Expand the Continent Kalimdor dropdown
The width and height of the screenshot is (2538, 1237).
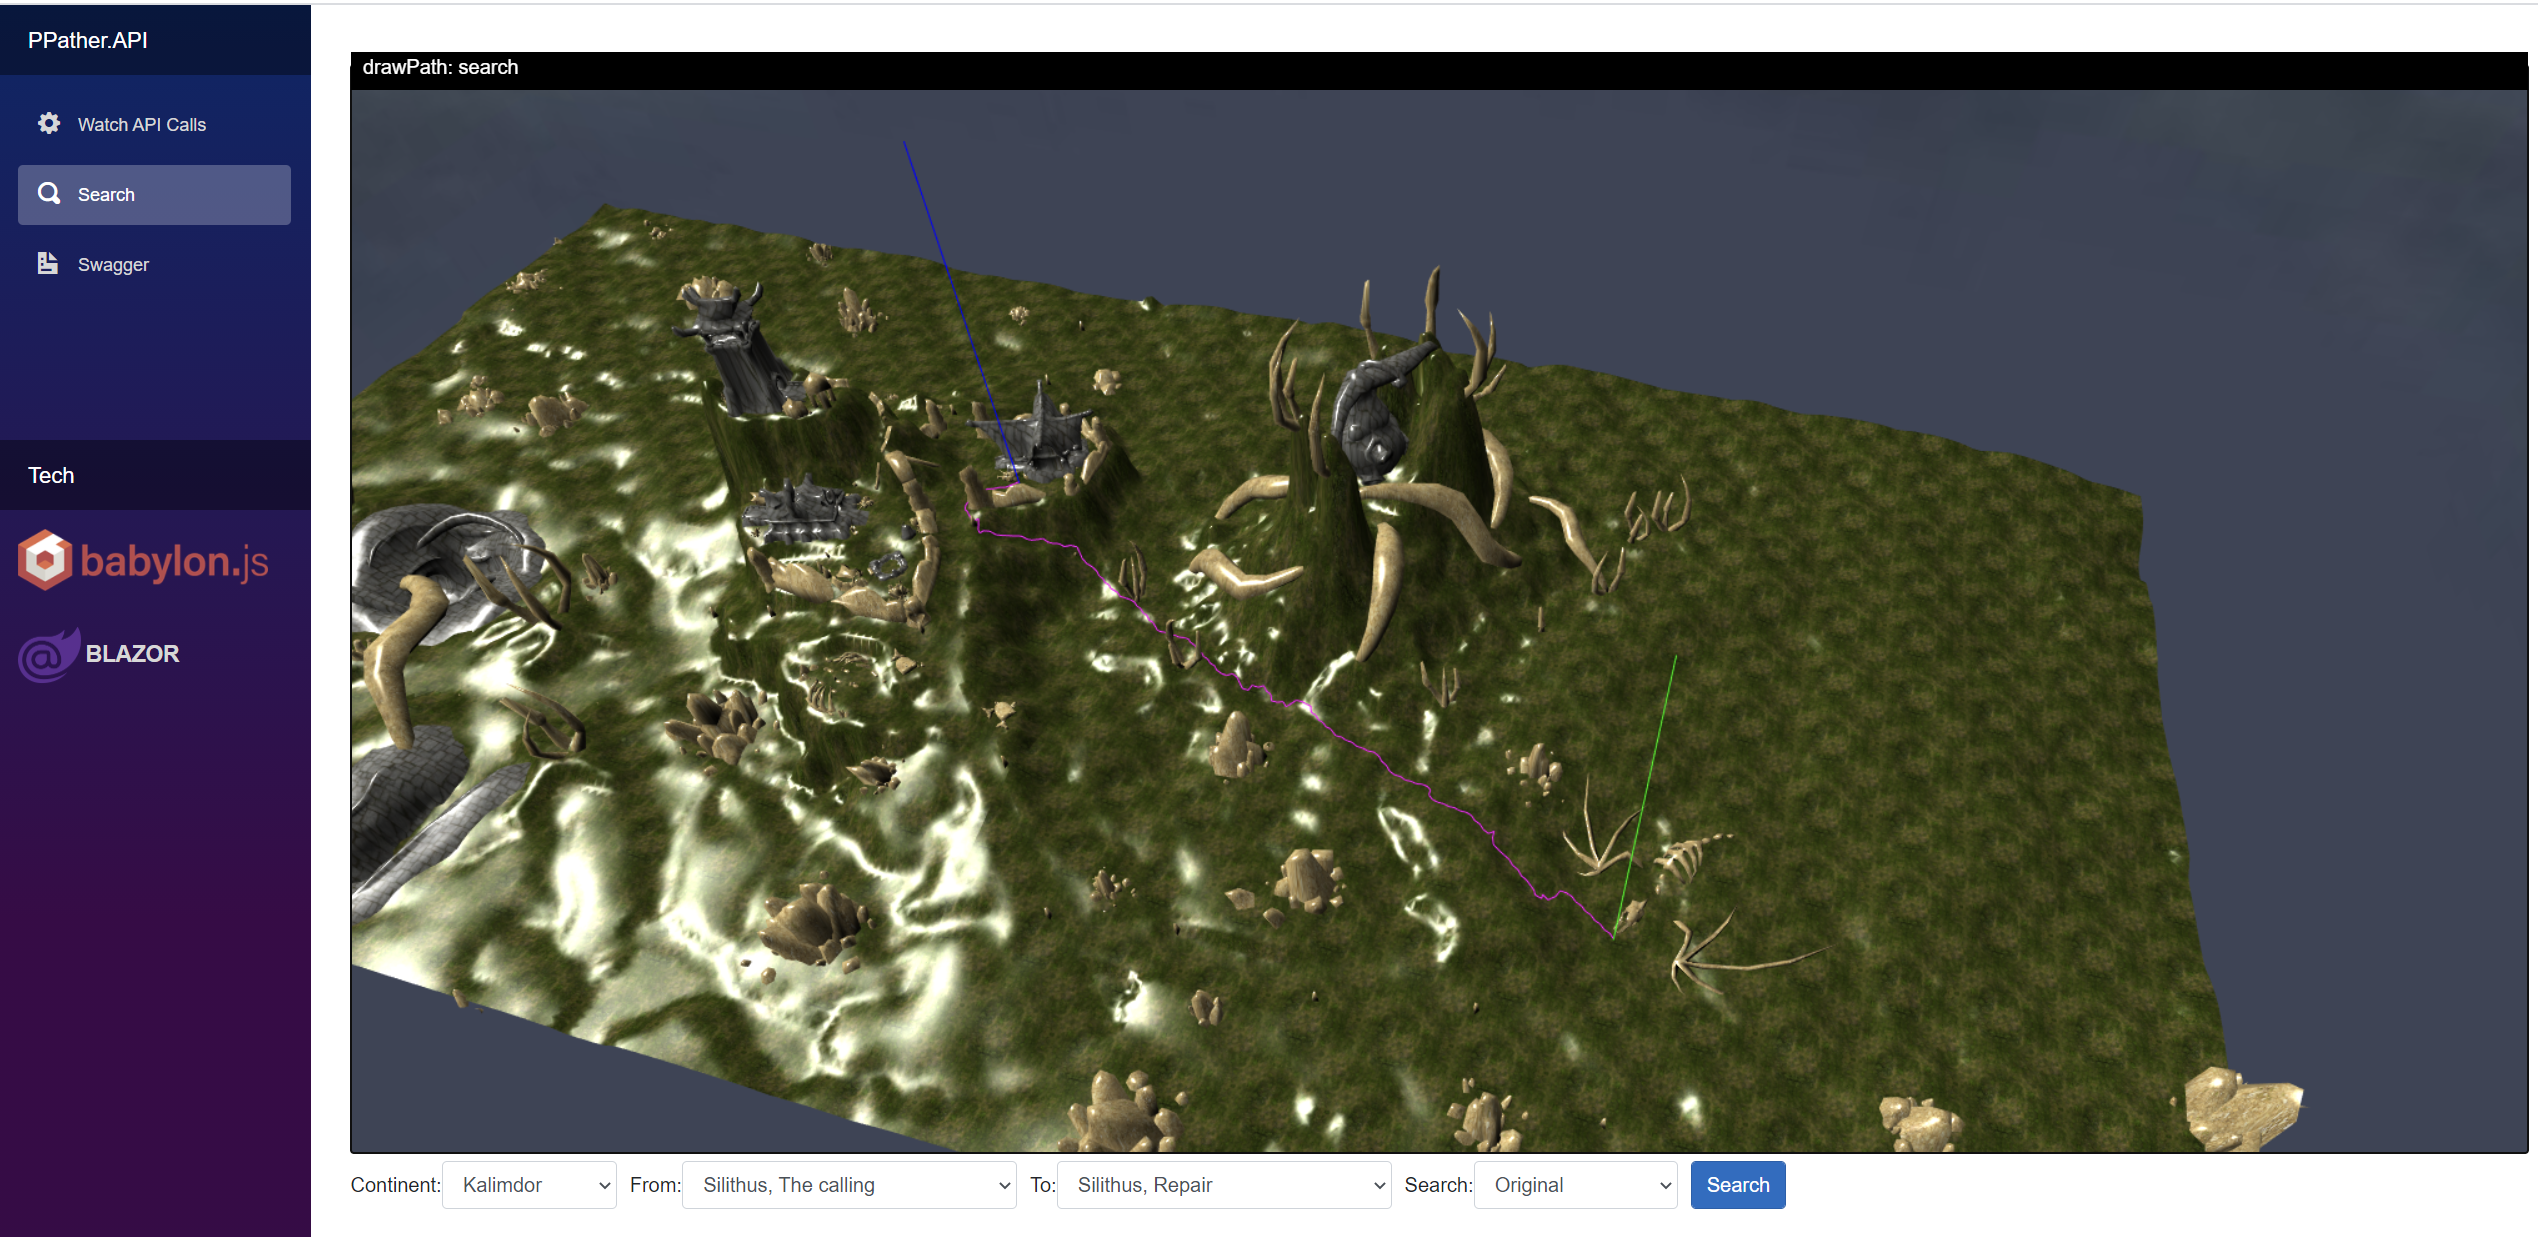[x=529, y=1184]
